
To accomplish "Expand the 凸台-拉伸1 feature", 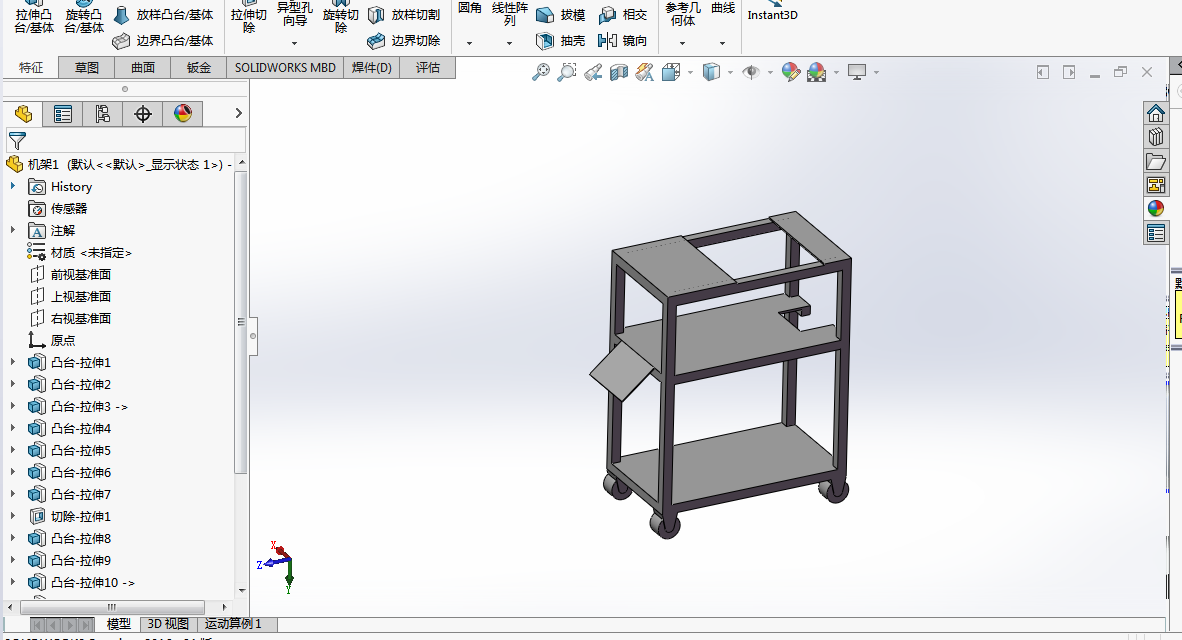I will point(13,362).
